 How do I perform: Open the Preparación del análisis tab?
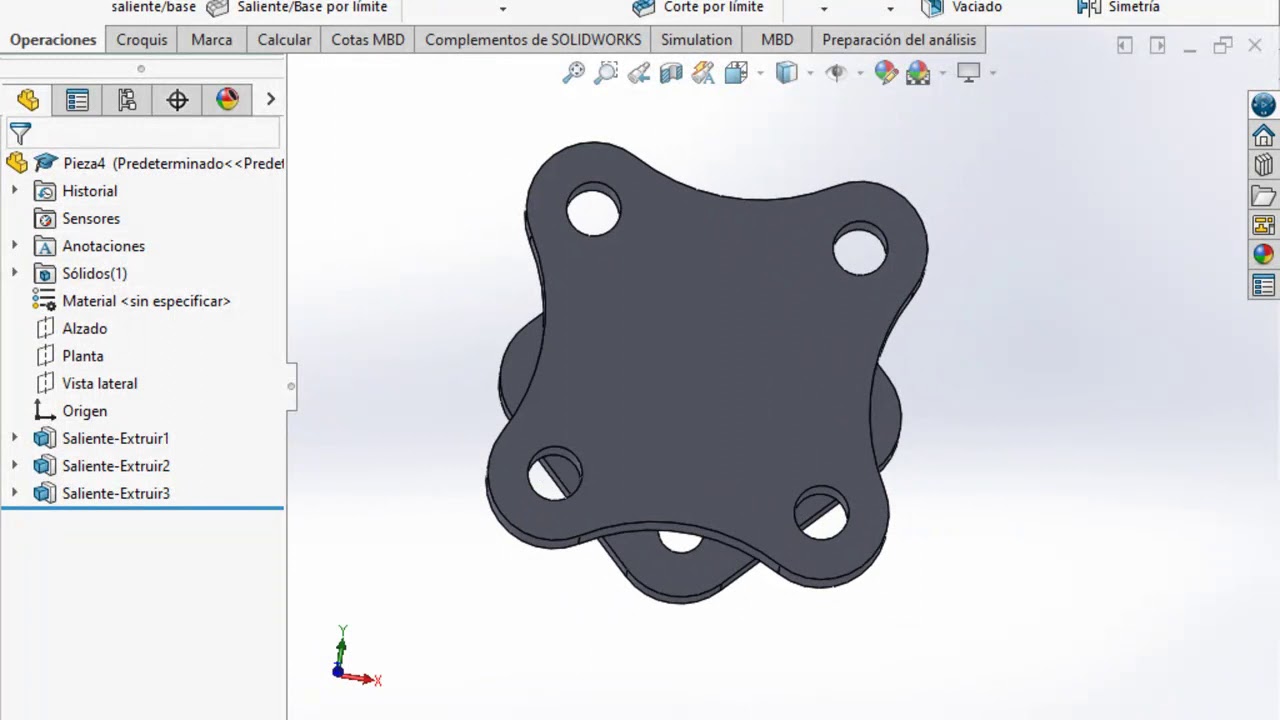tap(899, 40)
